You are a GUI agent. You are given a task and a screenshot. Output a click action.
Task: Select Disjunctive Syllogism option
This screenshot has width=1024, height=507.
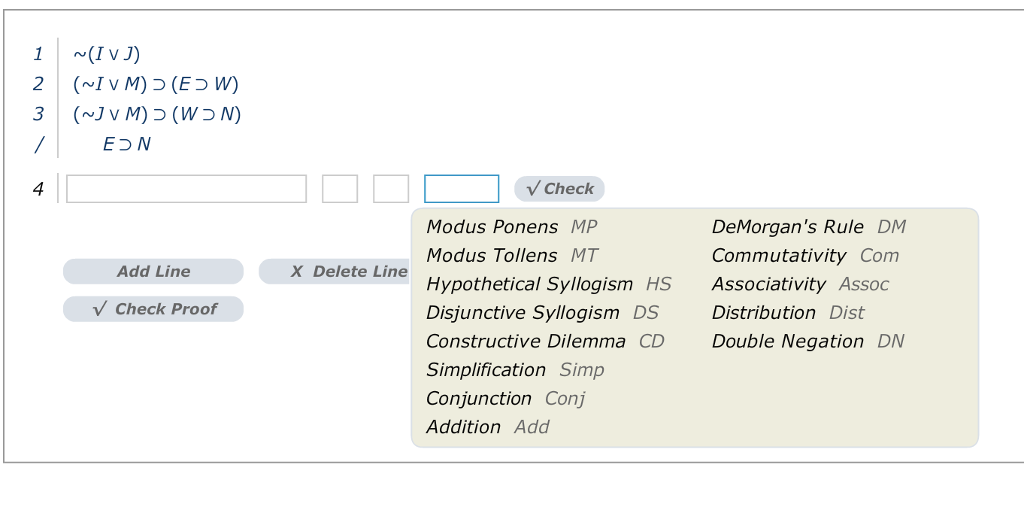[542, 313]
